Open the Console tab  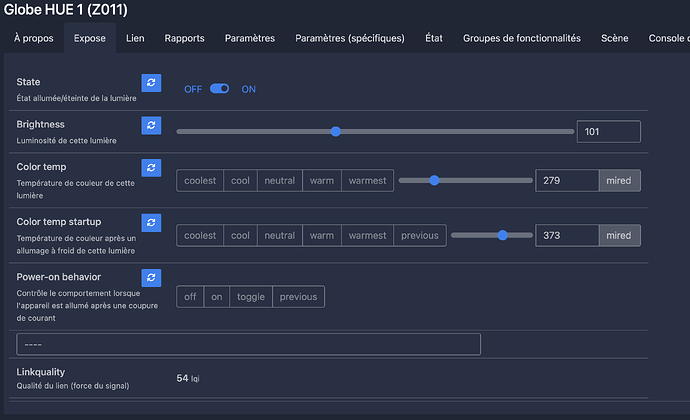coord(668,38)
